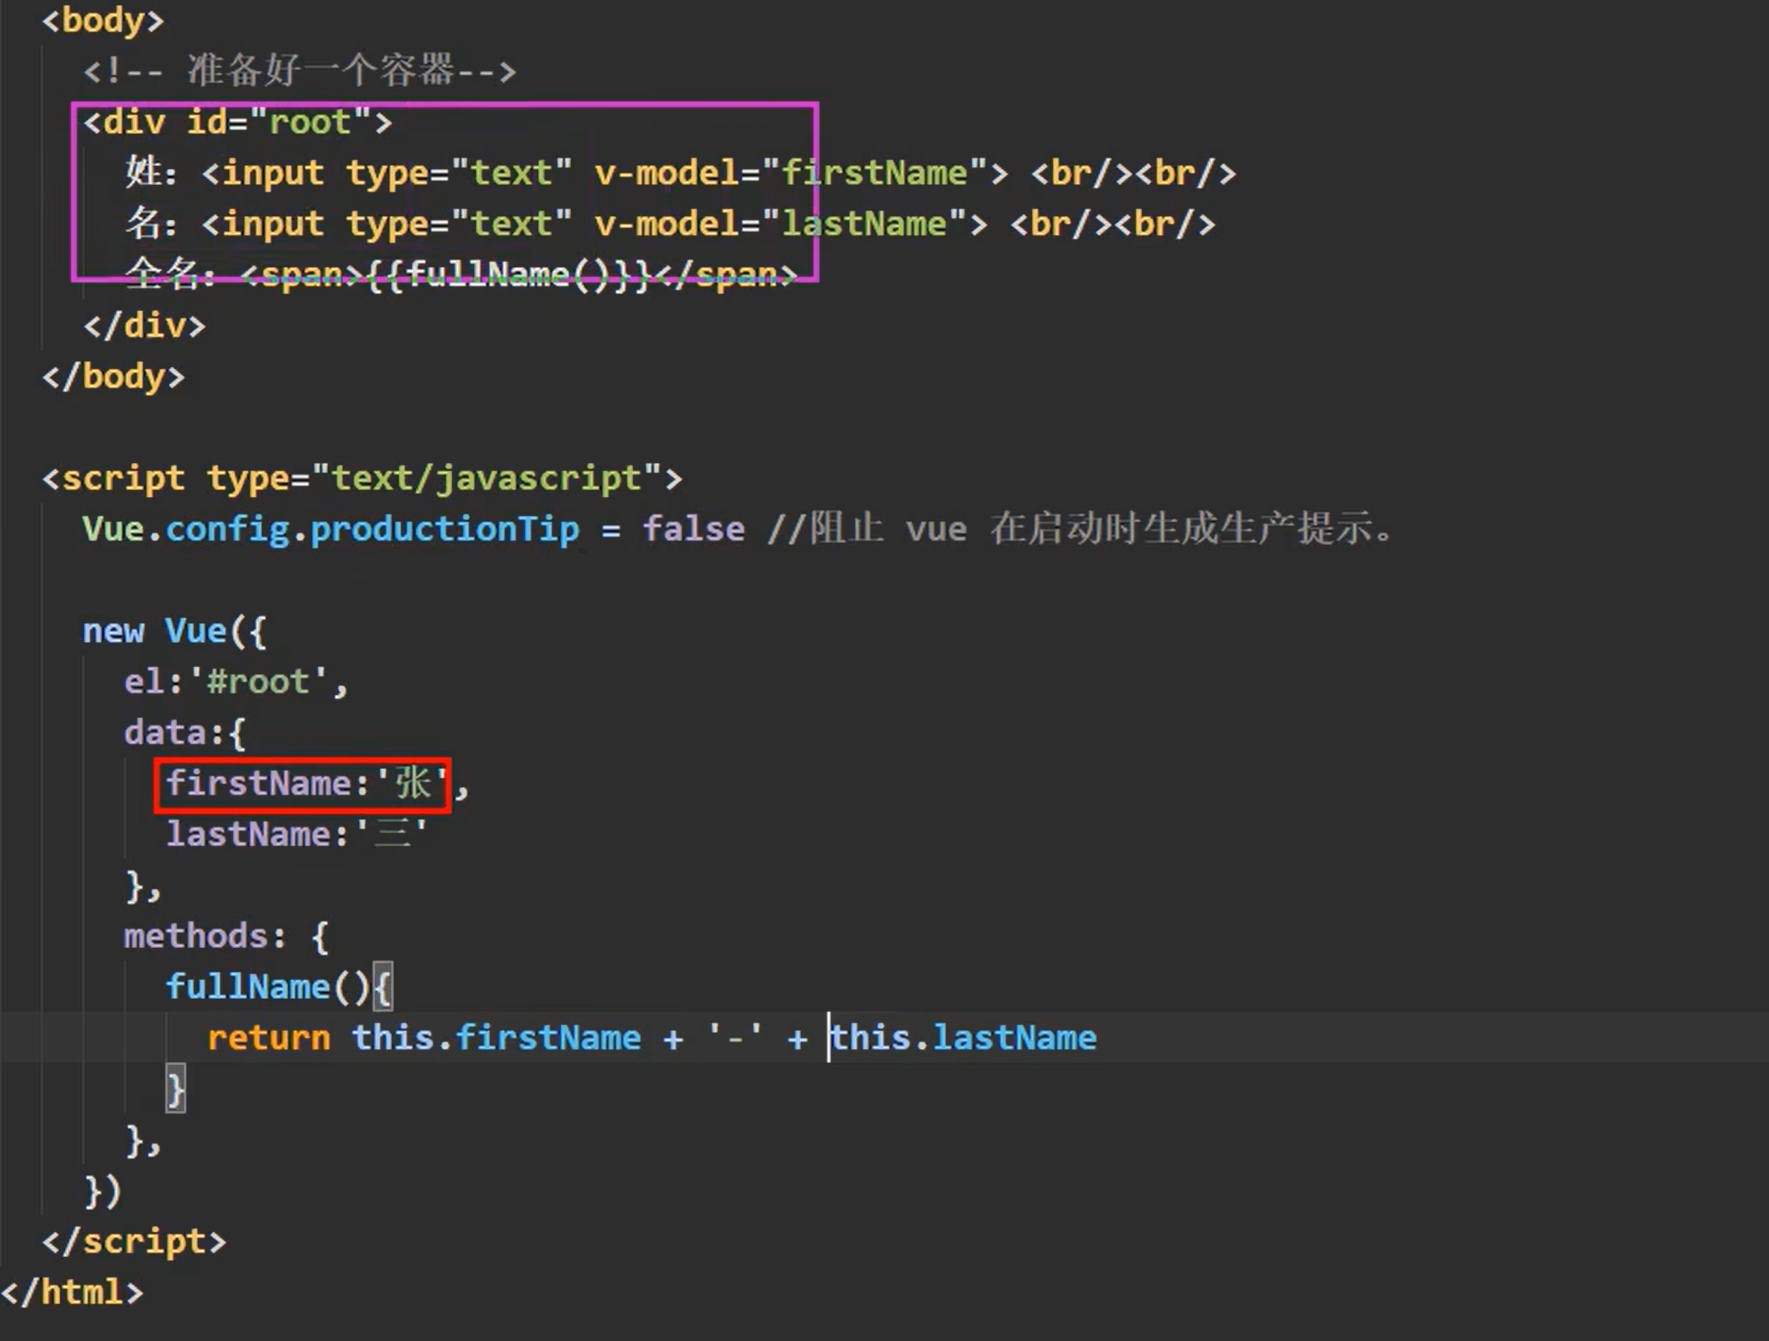Click the 'new Vue({' line
1769x1341 pixels.
pos(174,631)
